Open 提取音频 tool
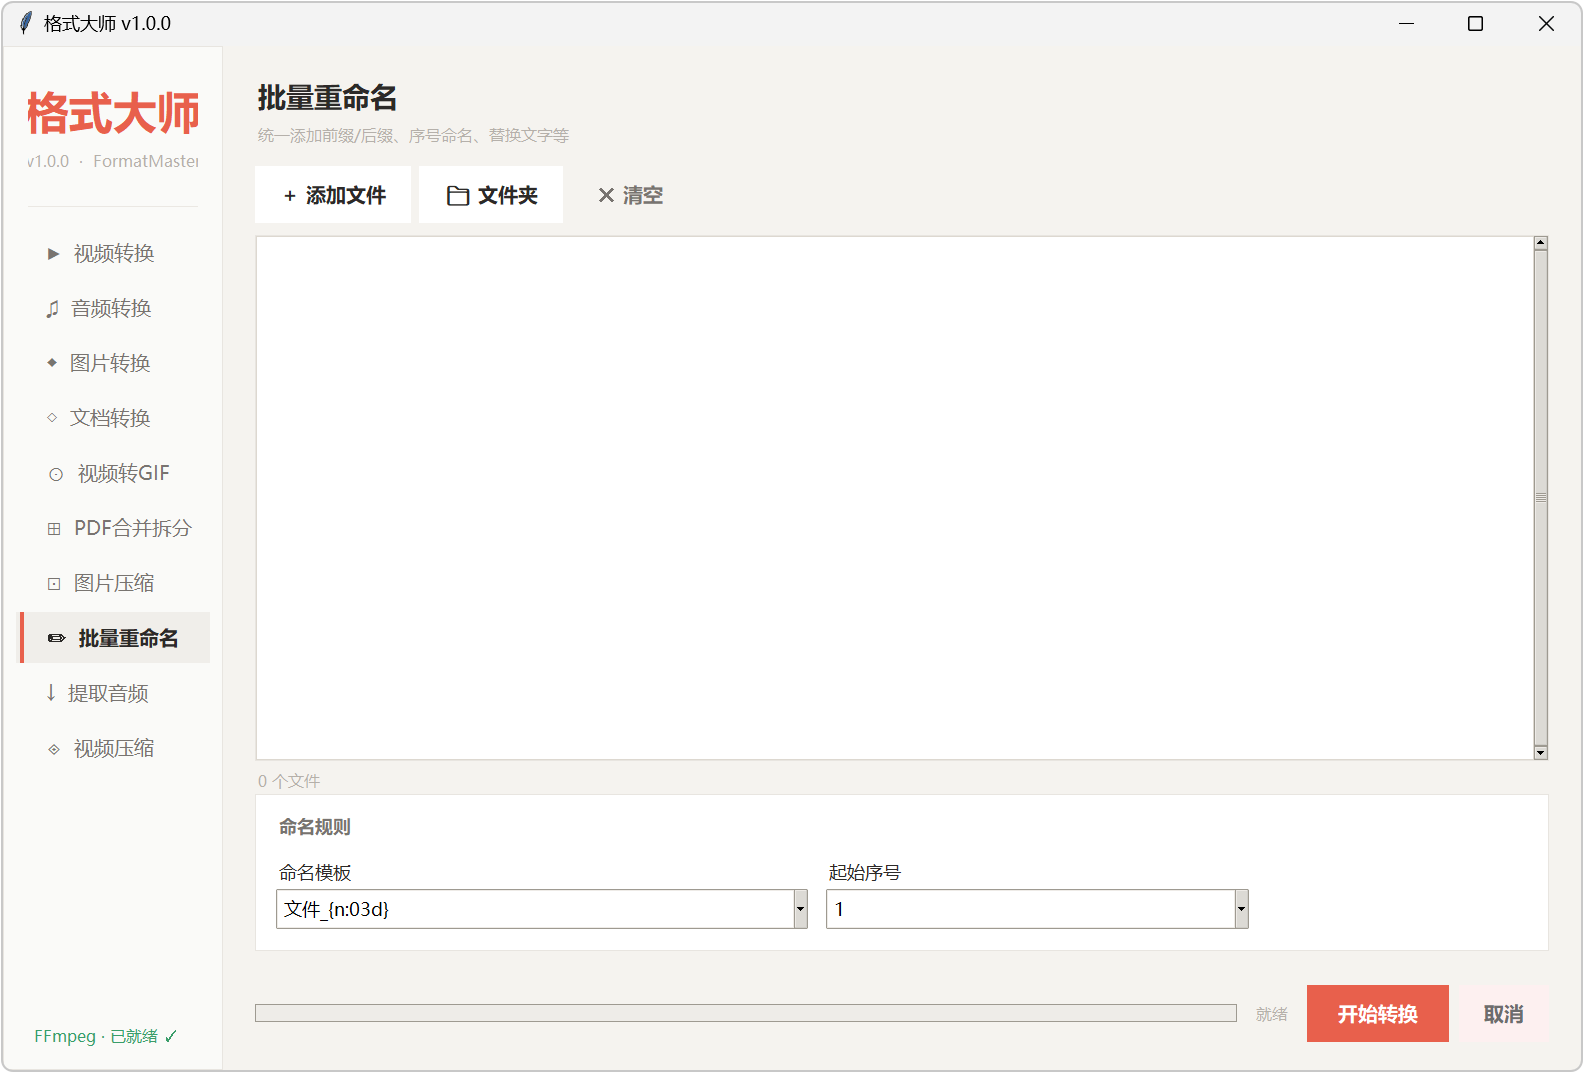The image size is (1584, 1073). tap(115, 693)
